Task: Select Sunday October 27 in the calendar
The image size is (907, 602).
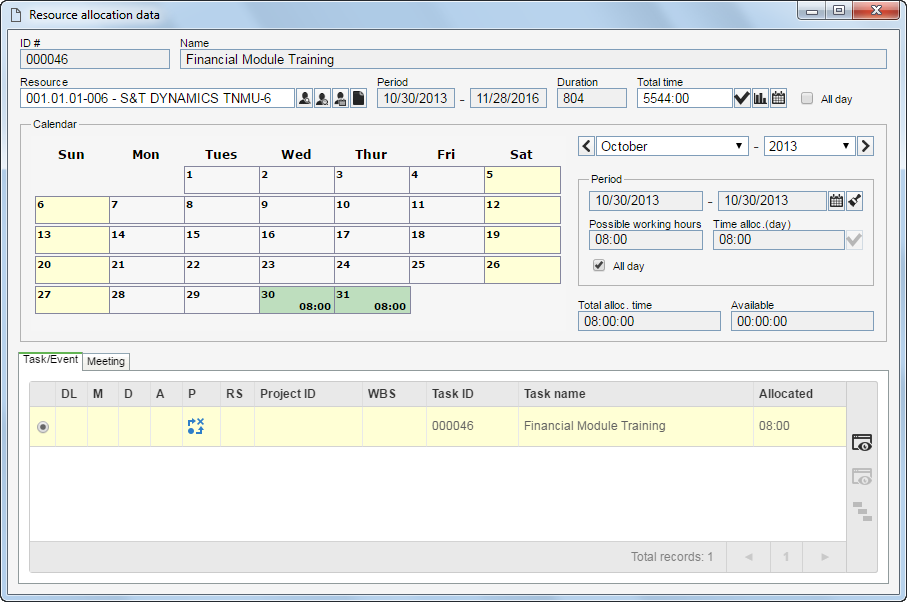Action: (72, 300)
